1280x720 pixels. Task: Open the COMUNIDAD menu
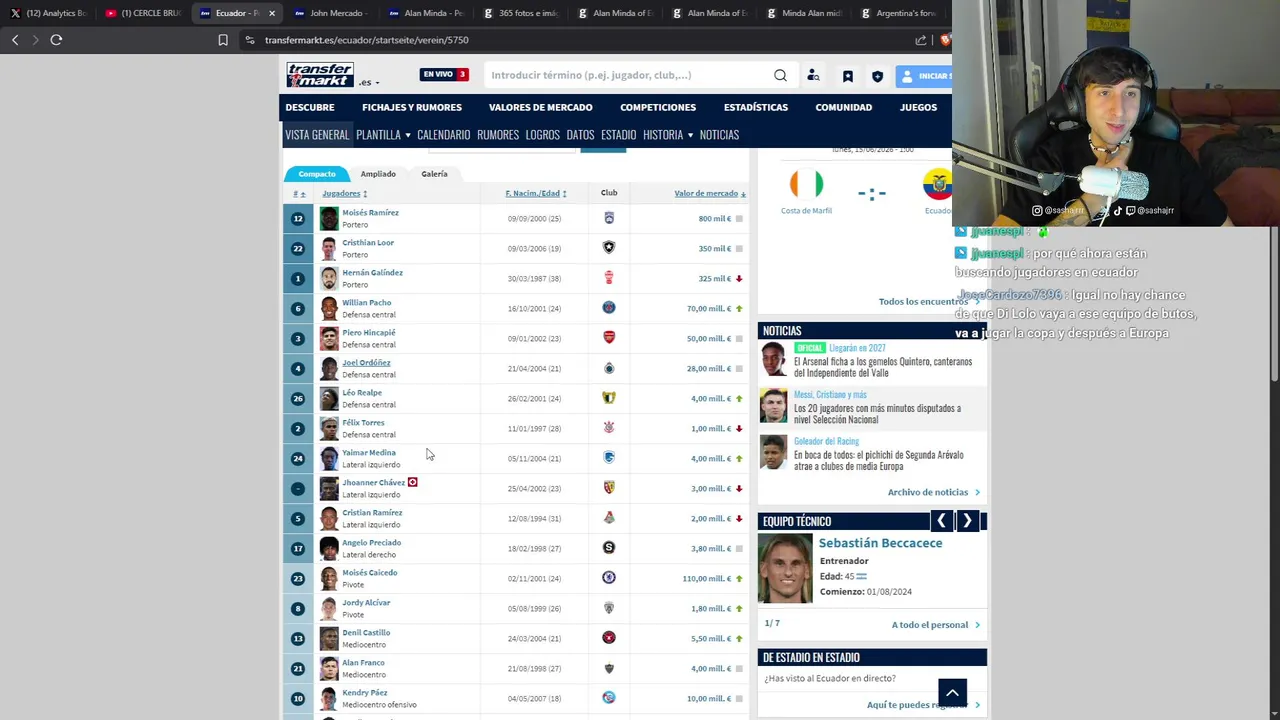844,107
